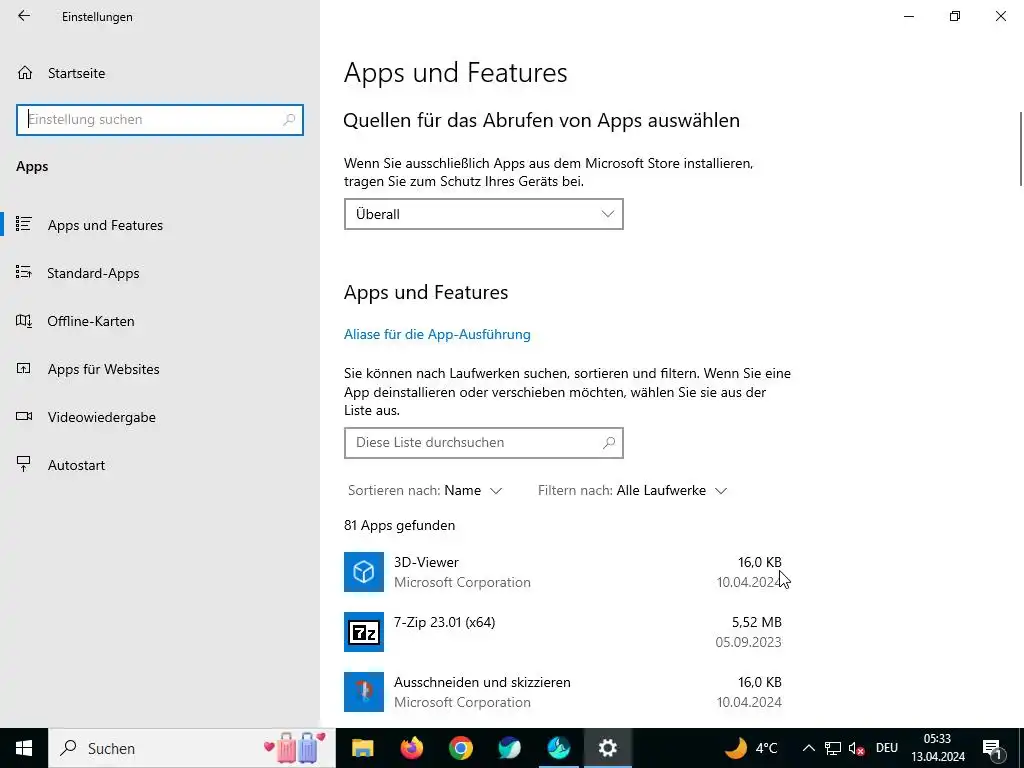1024x768 pixels.
Task: Click the network icon in system tray
Action: point(833,748)
